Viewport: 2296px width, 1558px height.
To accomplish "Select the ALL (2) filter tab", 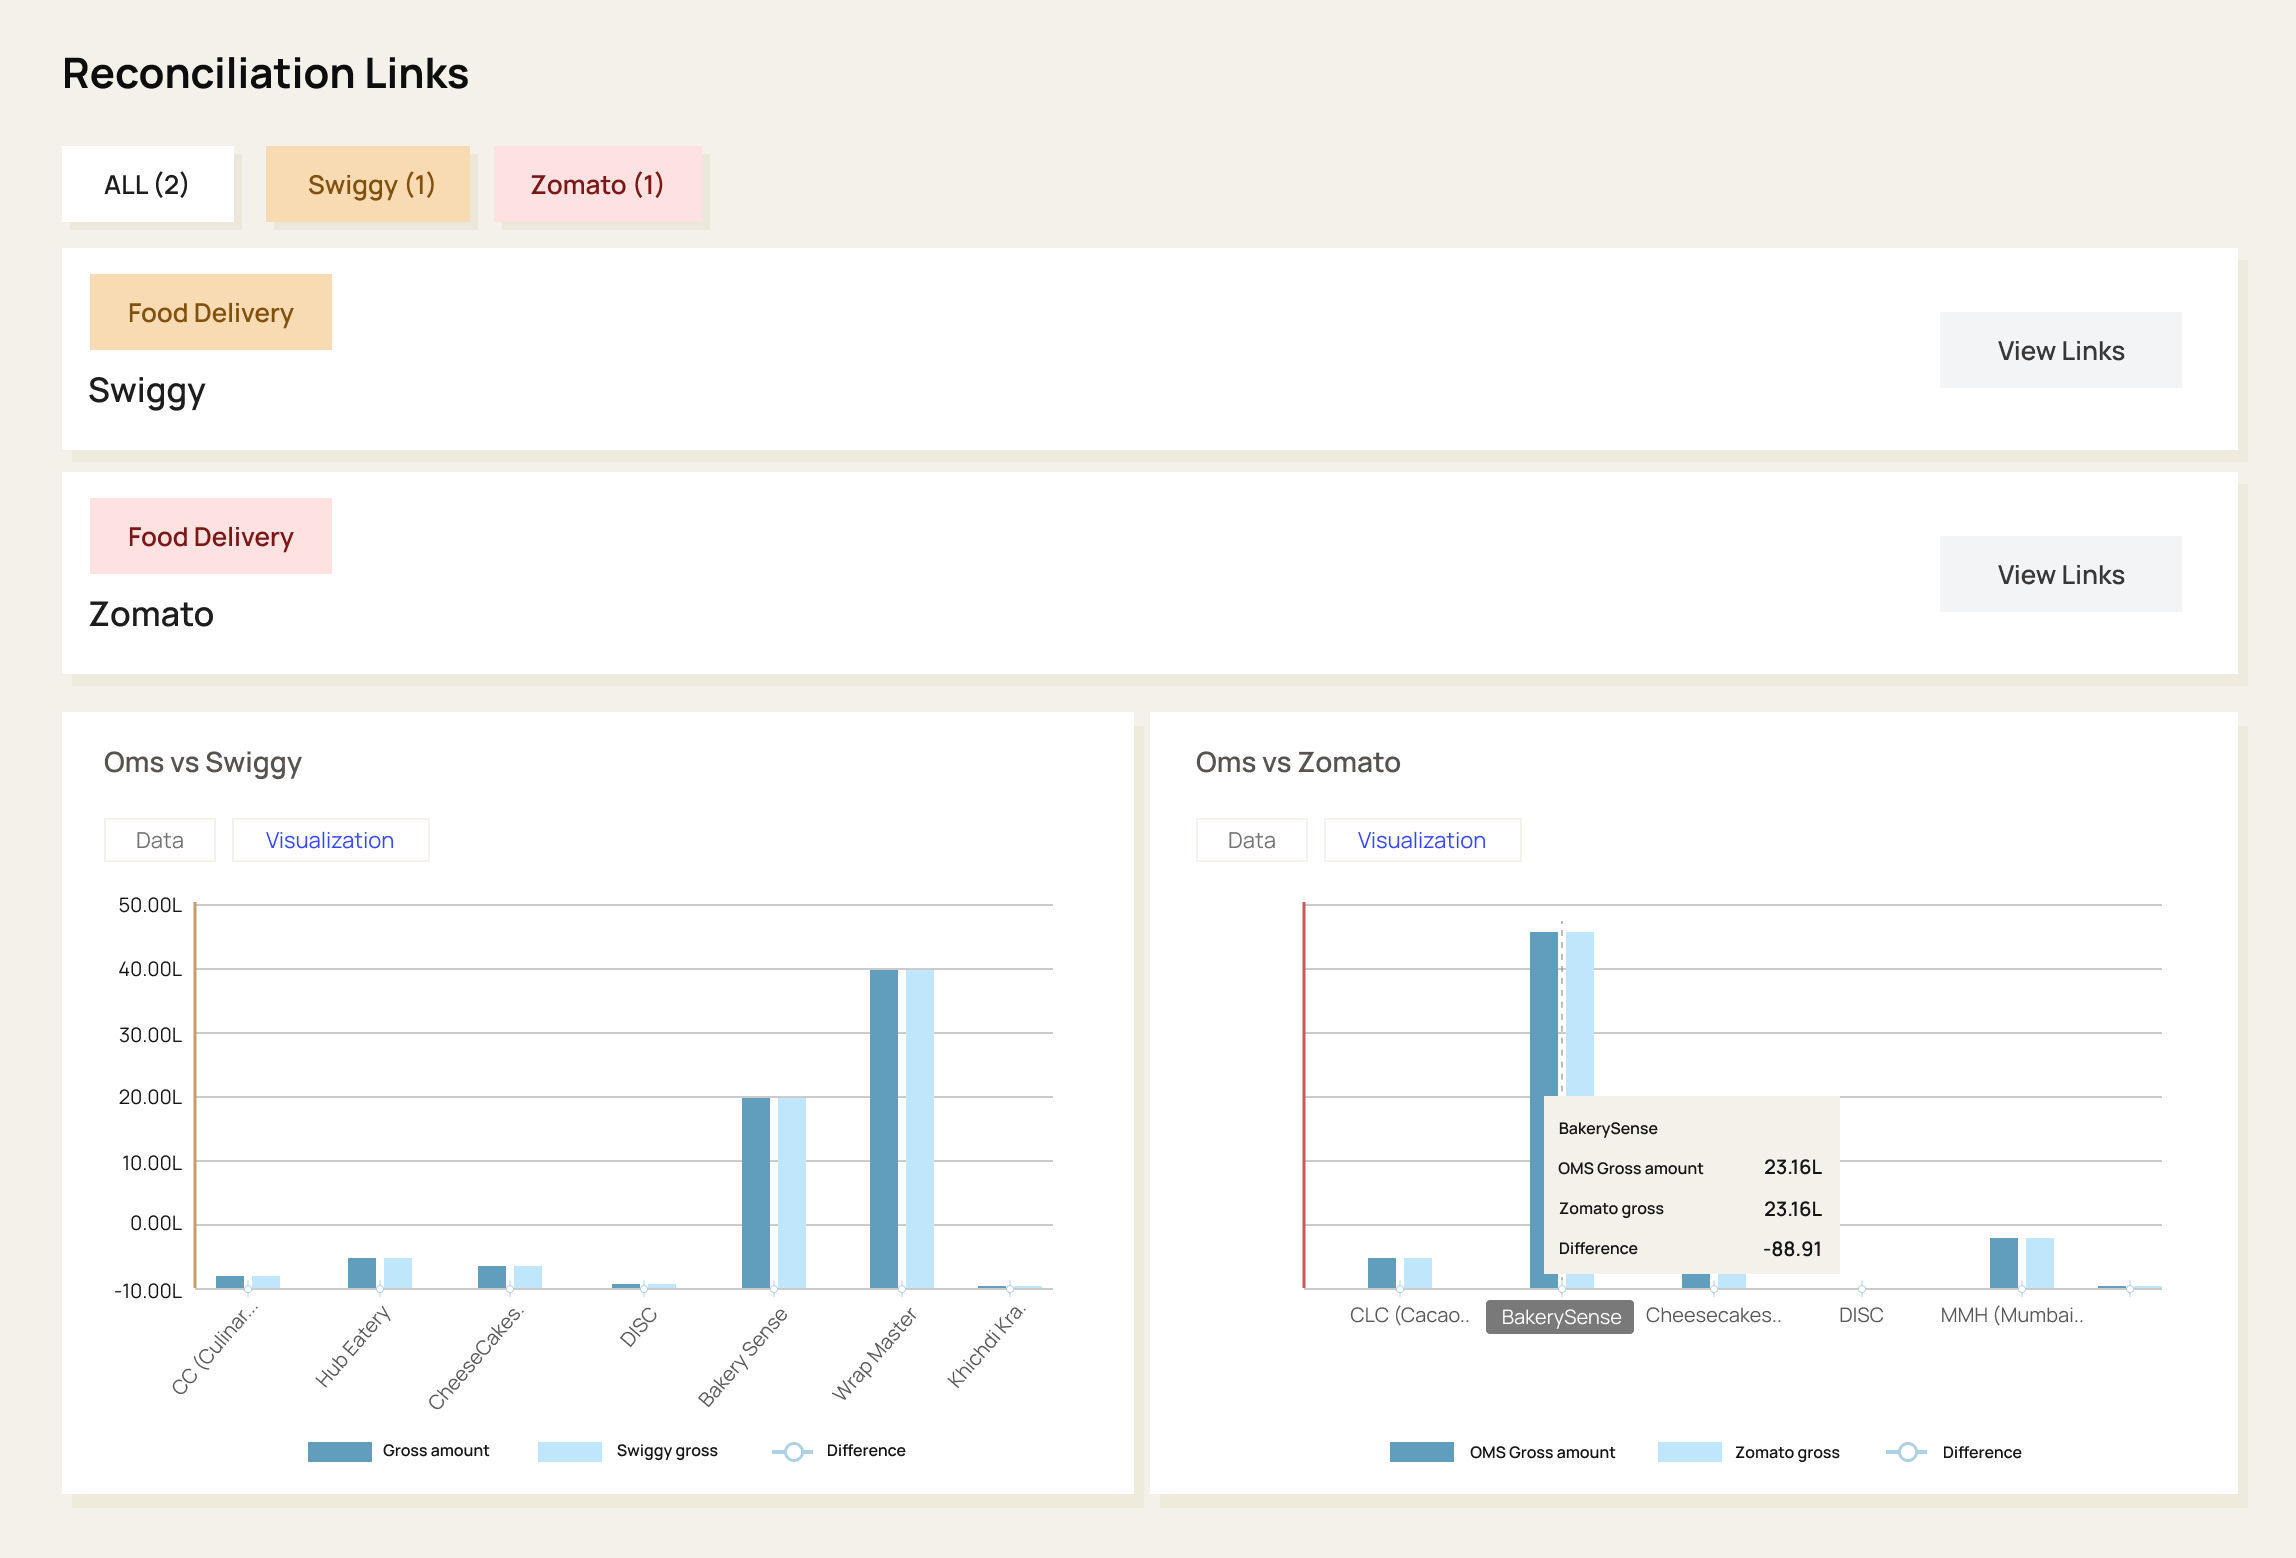I will pos(147,184).
